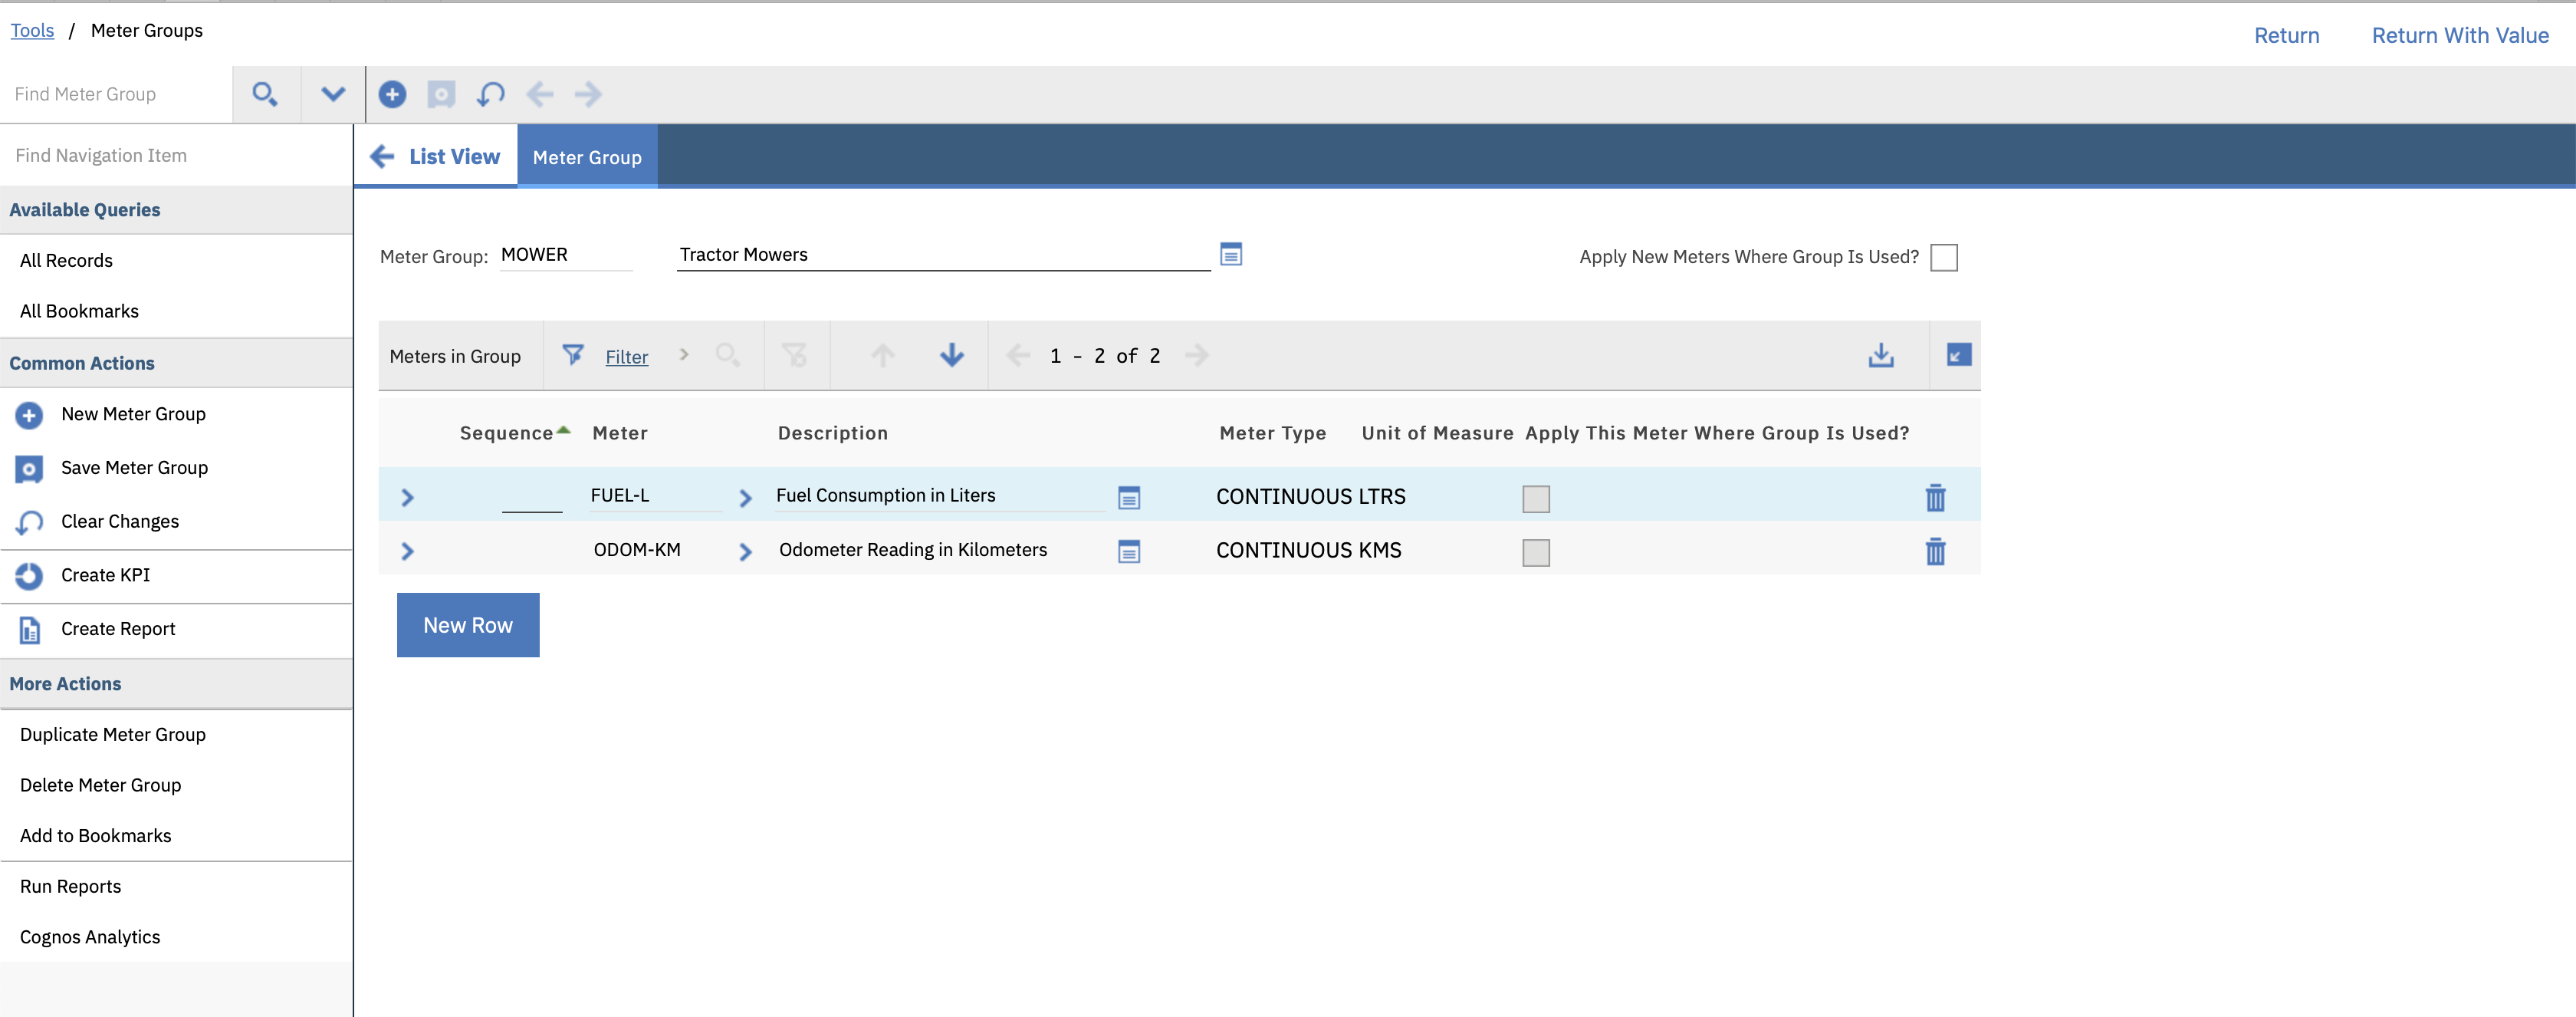
Task: Expand details of the FUEL-L row
Action: (x=407, y=497)
